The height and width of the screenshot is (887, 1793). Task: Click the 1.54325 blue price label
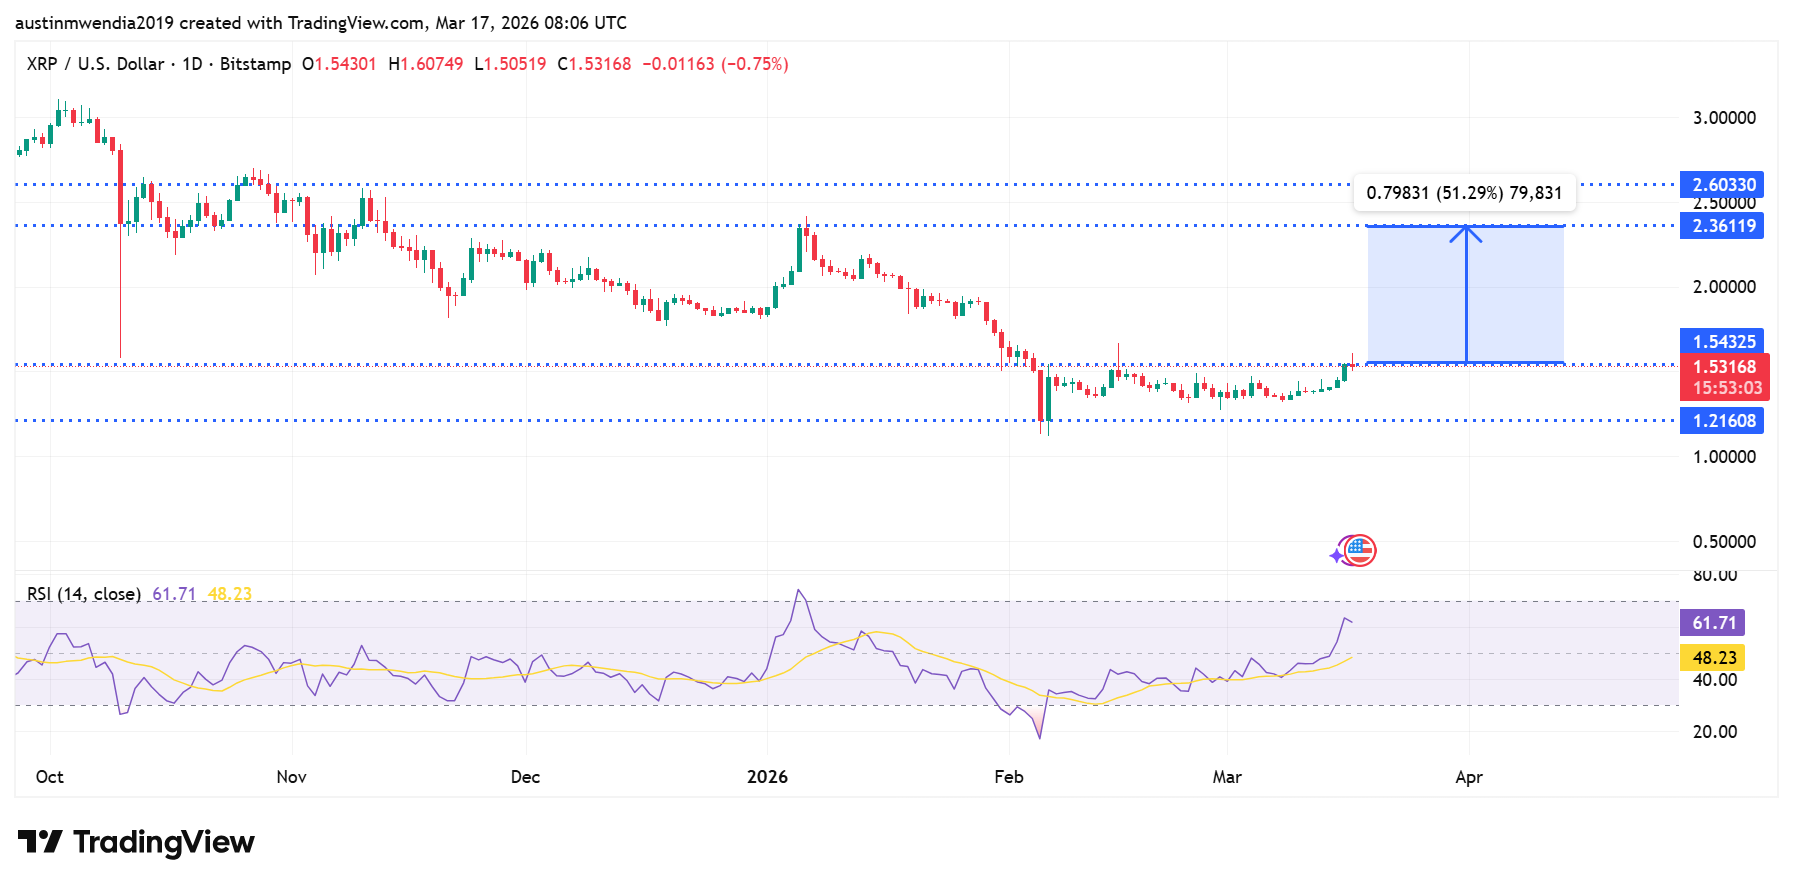(1722, 342)
